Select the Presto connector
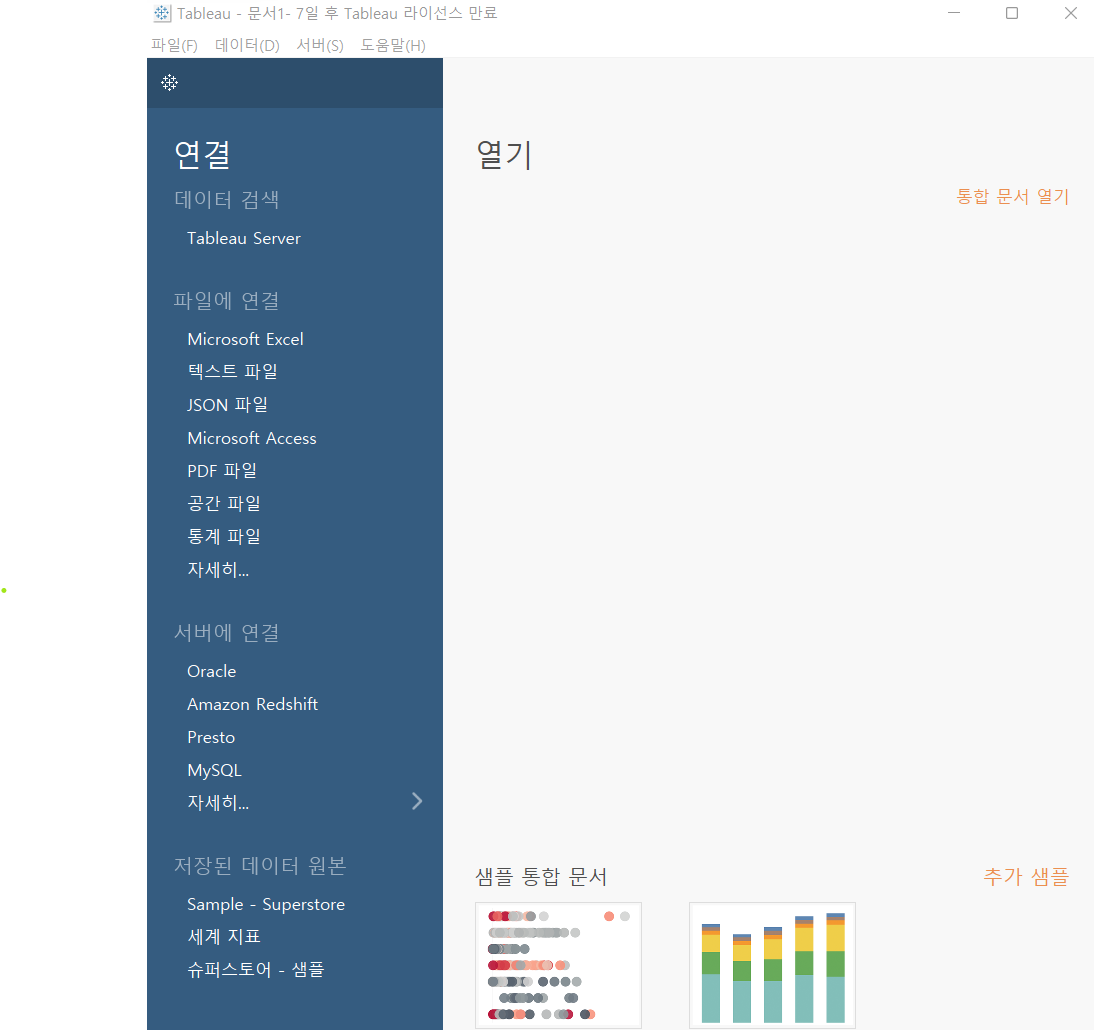This screenshot has width=1094, height=1030. tap(211, 738)
